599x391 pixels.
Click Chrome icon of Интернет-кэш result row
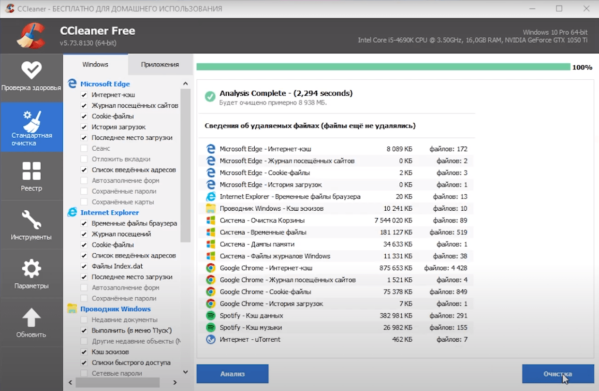(x=210, y=268)
